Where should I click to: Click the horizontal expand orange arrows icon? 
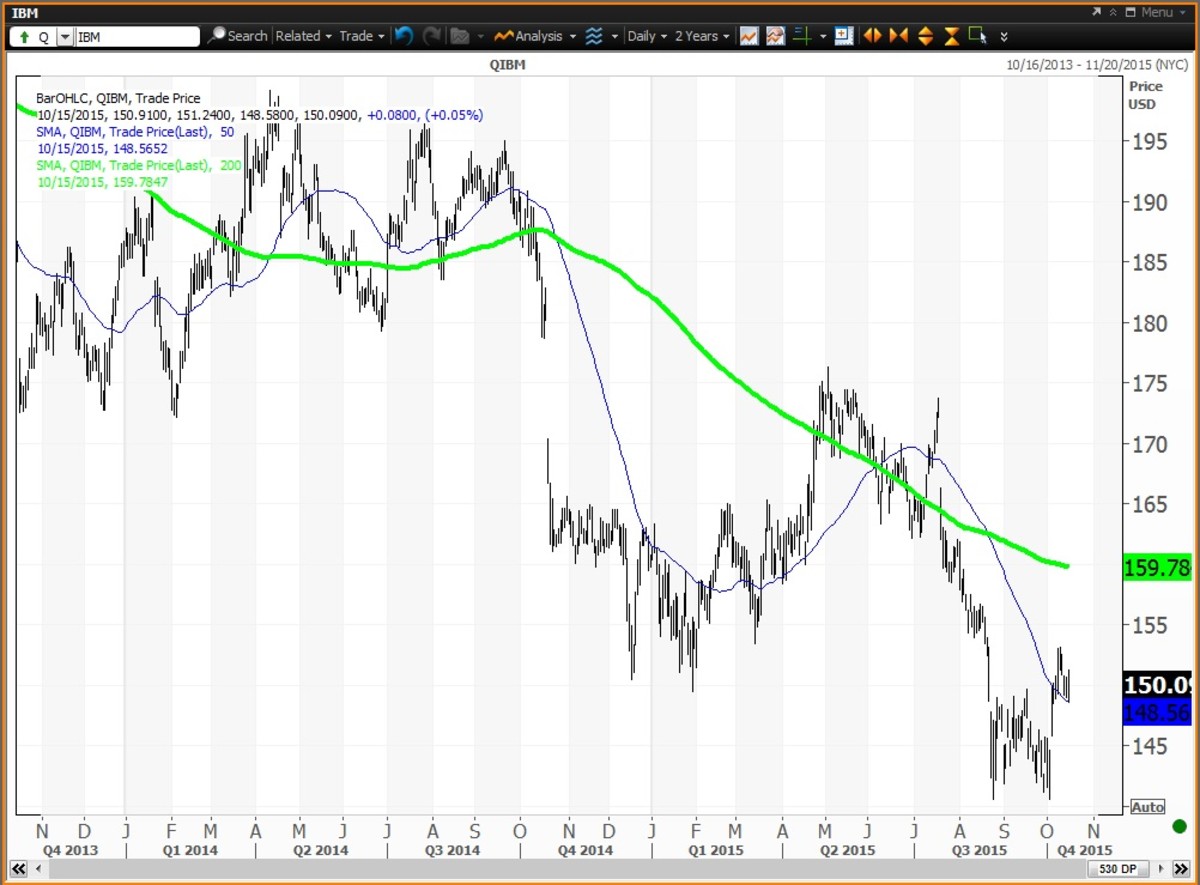tap(872, 36)
